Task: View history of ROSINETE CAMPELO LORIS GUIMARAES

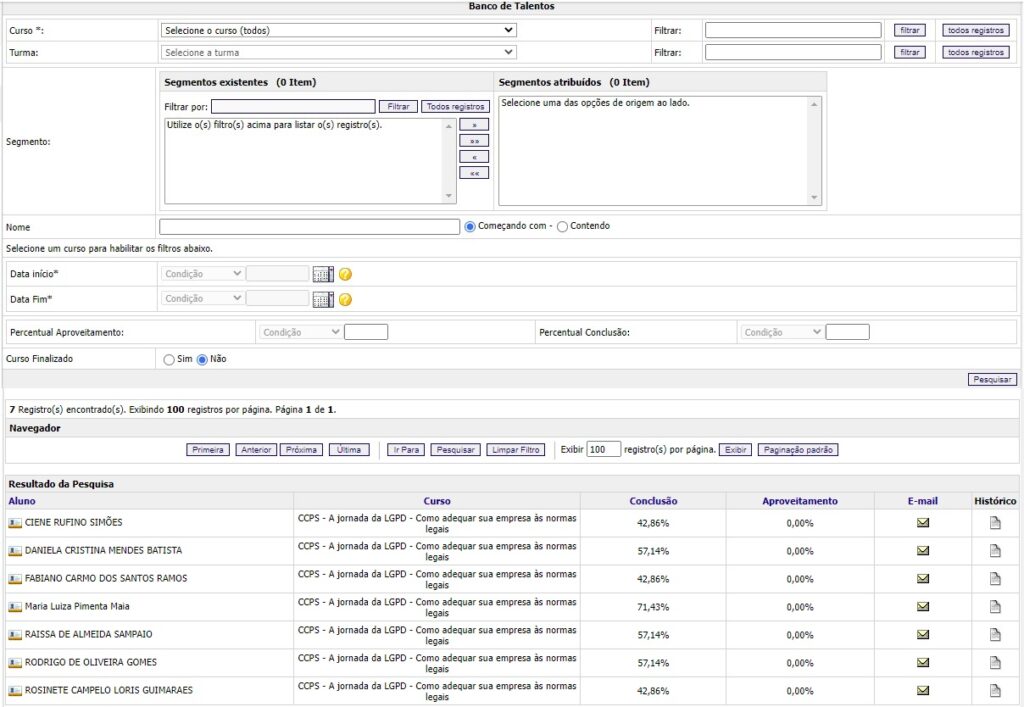Action: click(x=995, y=690)
